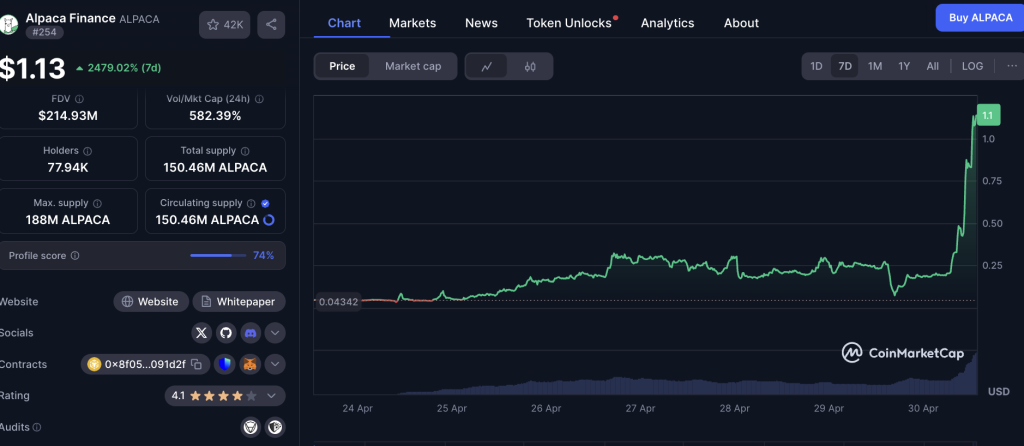Click the $1.13 price text
Viewport: 1024px width, 446px height.
[x=33, y=68]
